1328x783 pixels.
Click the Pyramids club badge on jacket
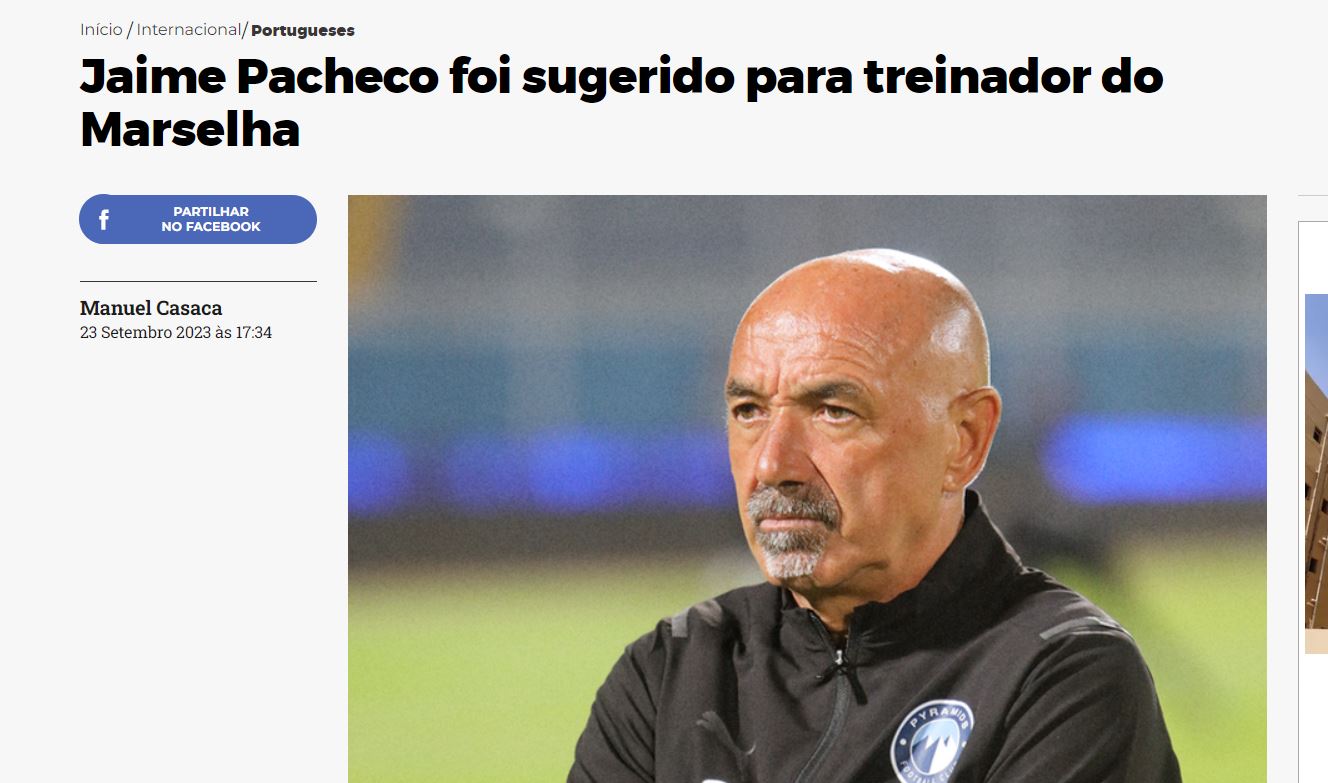pos(932,740)
